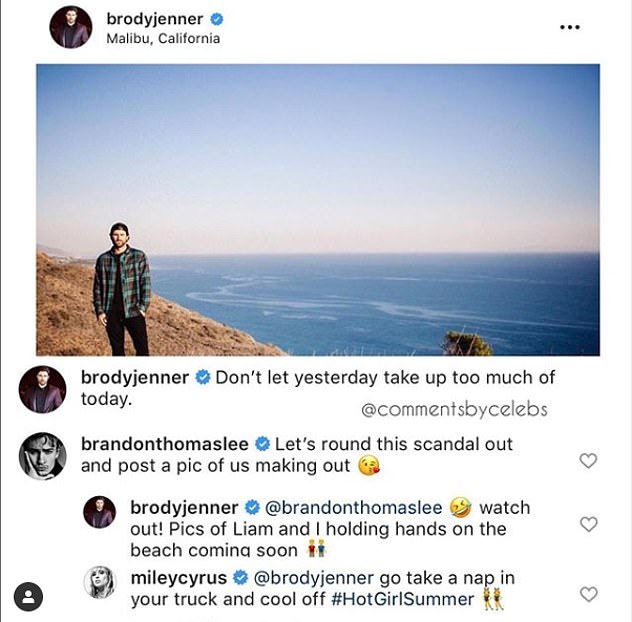
Task: Click brandonthomaslee's black-and-white avatar
Action: coord(42,456)
